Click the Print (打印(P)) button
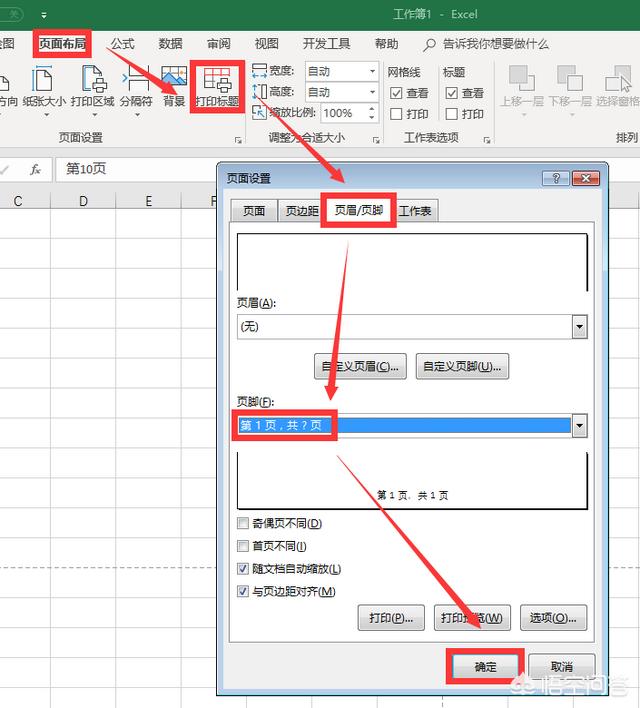Viewport: 640px width, 708px height. click(391, 618)
